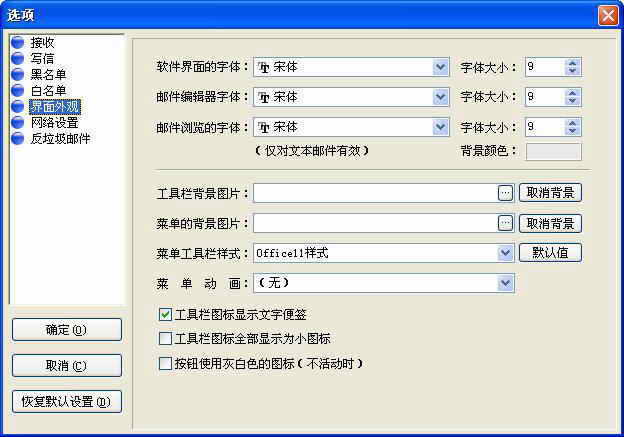Click the blue ball icon beside 黑名单

click(17, 75)
